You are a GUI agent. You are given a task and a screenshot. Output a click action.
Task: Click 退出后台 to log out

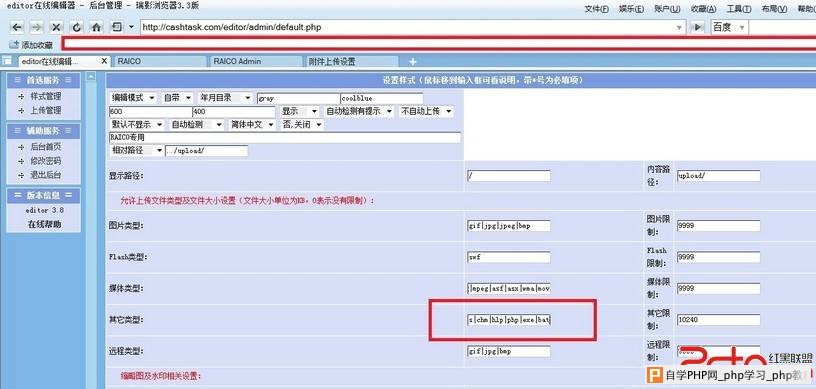coord(45,175)
